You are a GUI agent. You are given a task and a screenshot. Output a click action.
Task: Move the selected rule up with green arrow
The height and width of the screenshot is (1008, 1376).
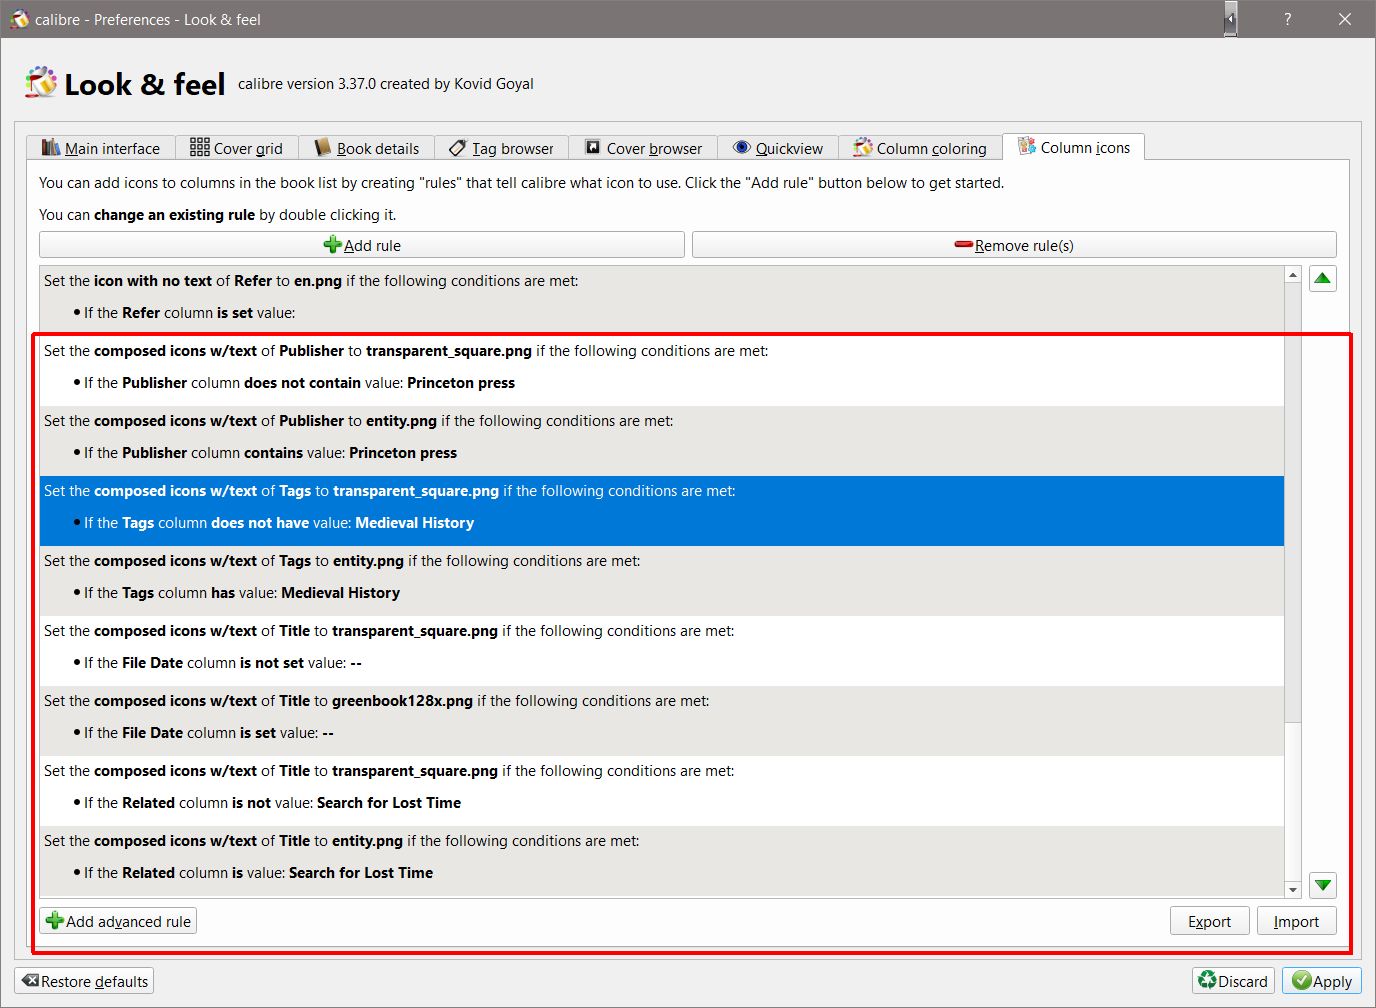pyautogui.click(x=1322, y=279)
